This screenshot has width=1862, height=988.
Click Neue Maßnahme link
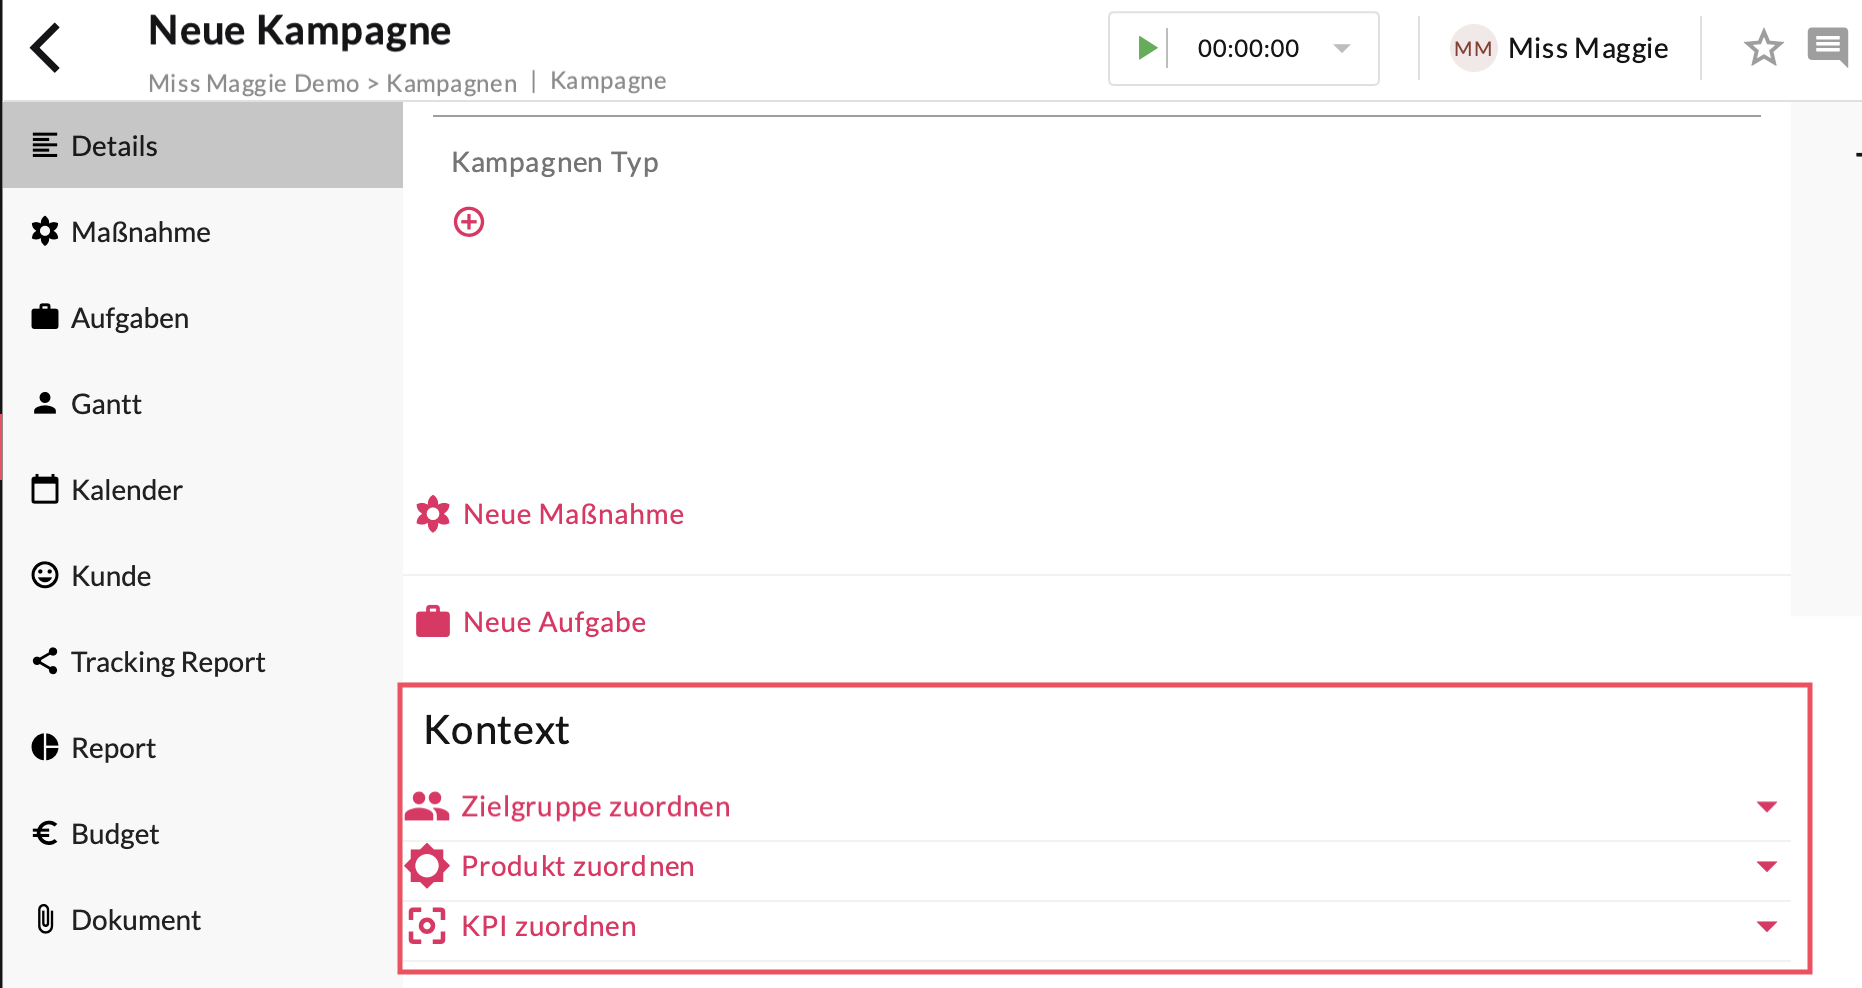(x=572, y=514)
